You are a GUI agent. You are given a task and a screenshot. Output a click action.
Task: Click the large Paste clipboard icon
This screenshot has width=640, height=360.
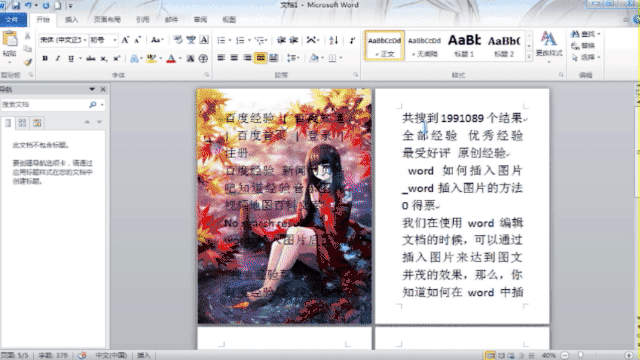tap(10, 39)
